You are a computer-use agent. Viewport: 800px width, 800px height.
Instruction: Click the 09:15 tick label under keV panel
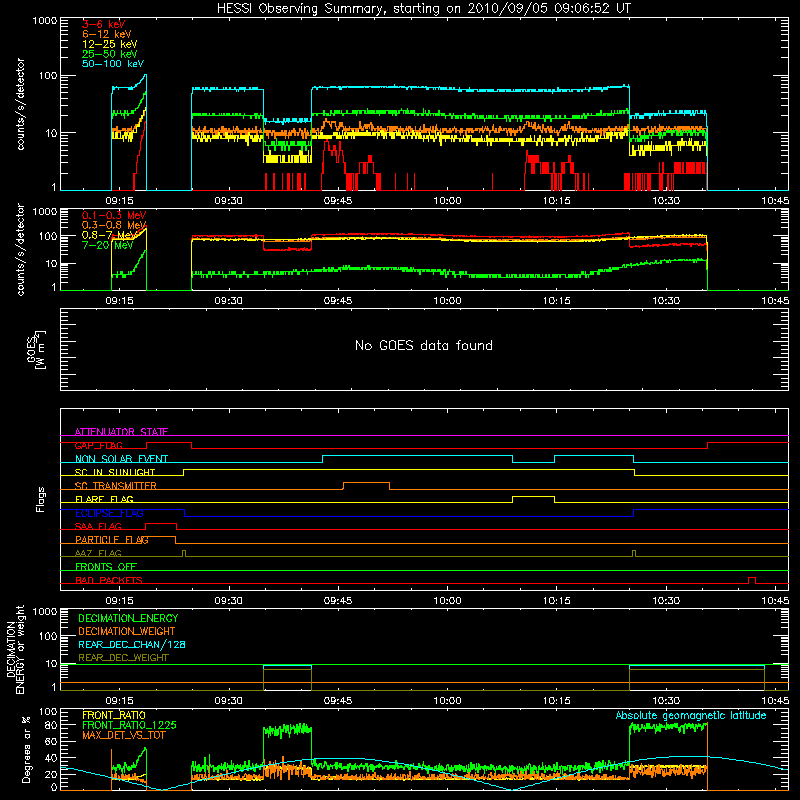click(x=119, y=201)
